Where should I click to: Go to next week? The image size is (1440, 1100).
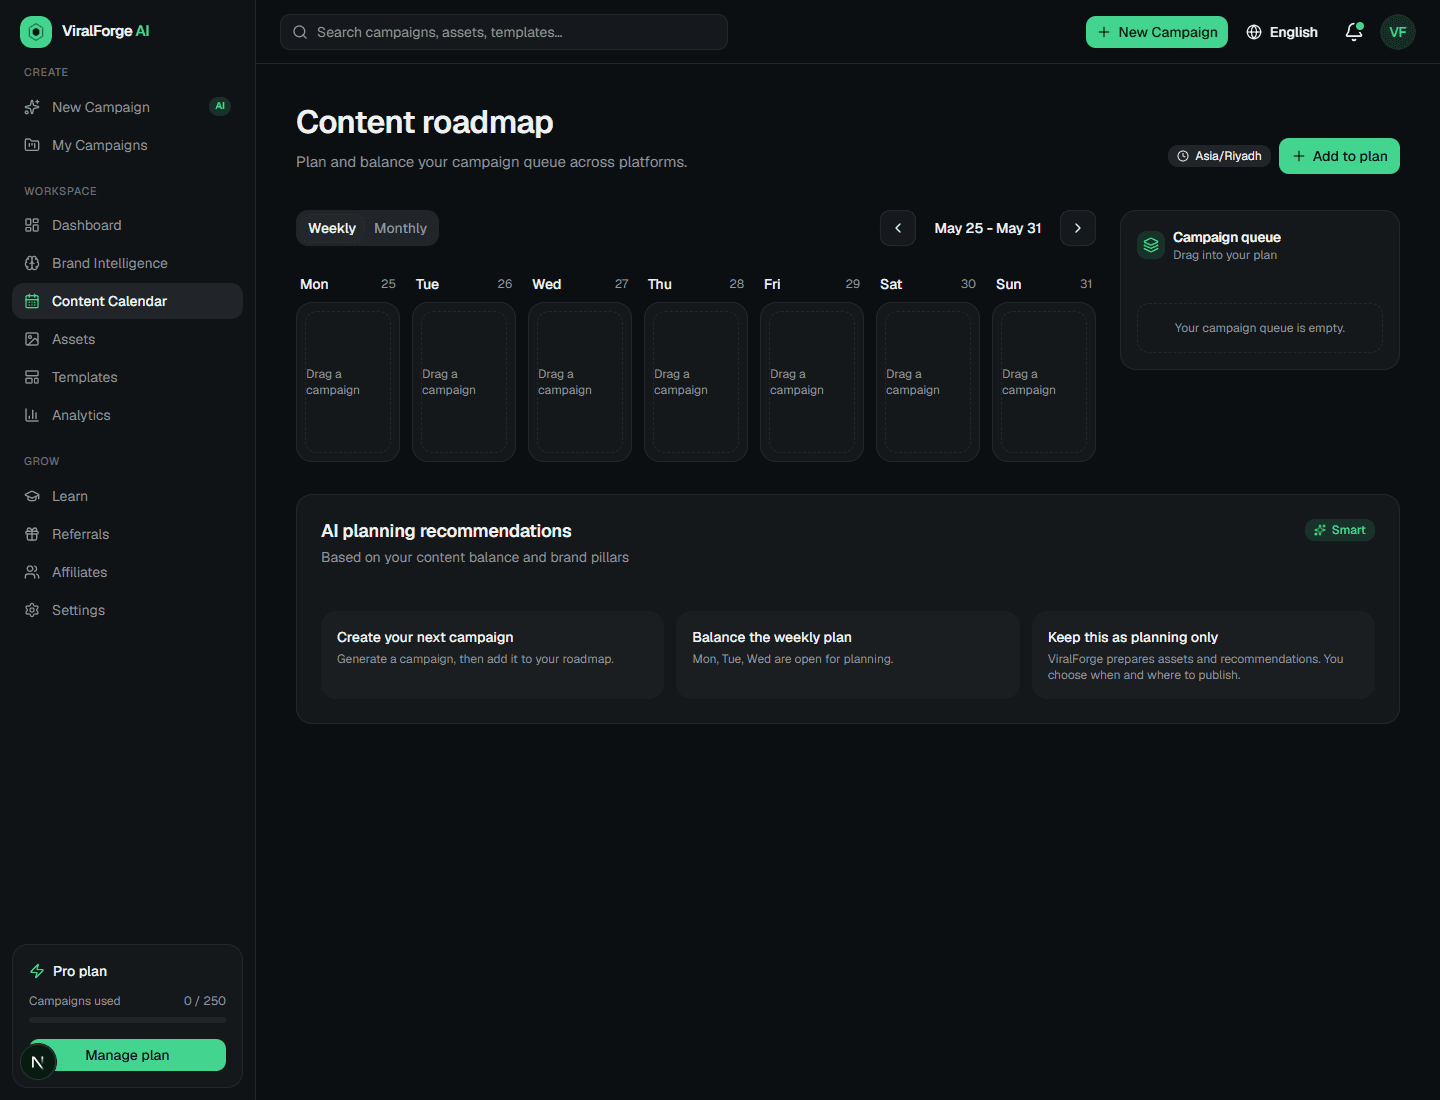point(1078,228)
